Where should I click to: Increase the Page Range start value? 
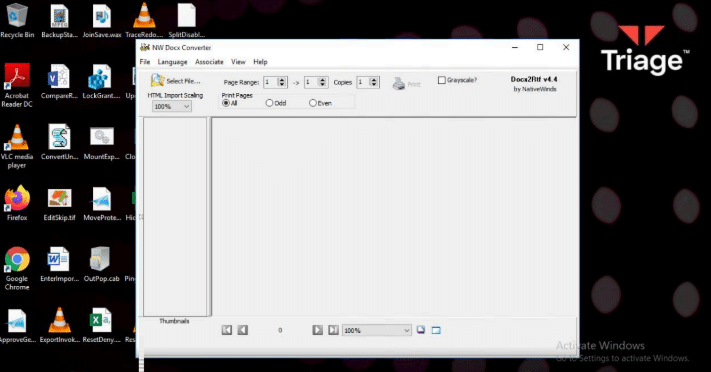(x=282, y=80)
